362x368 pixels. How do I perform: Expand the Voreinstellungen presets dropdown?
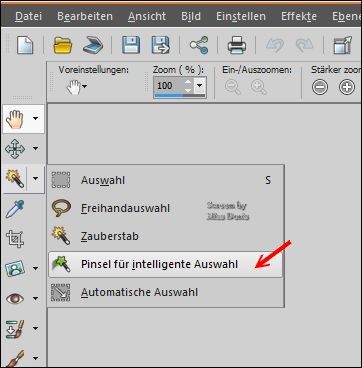point(77,88)
